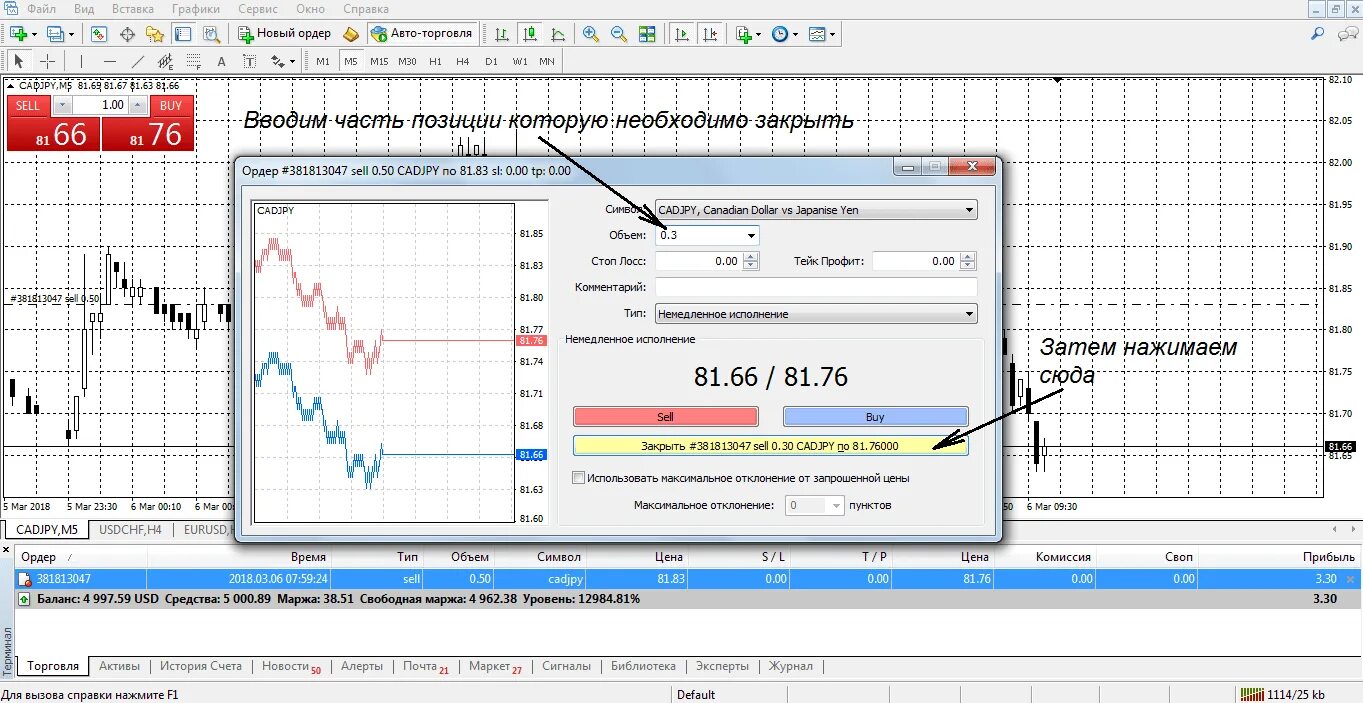Image resolution: width=1363 pixels, height=703 pixels.
Task: Open the Символ dropdown in order dialog
Action: point(969,210)
